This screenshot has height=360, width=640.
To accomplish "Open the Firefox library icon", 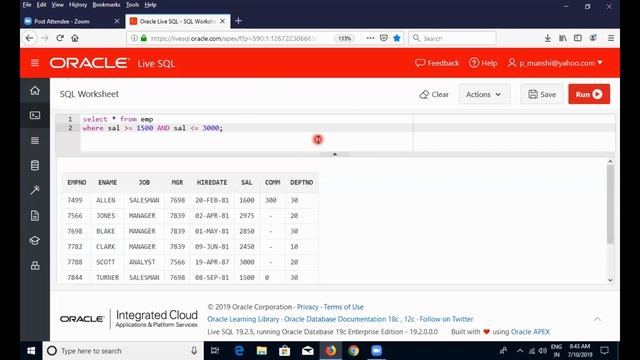I will (x=563, y=38).
